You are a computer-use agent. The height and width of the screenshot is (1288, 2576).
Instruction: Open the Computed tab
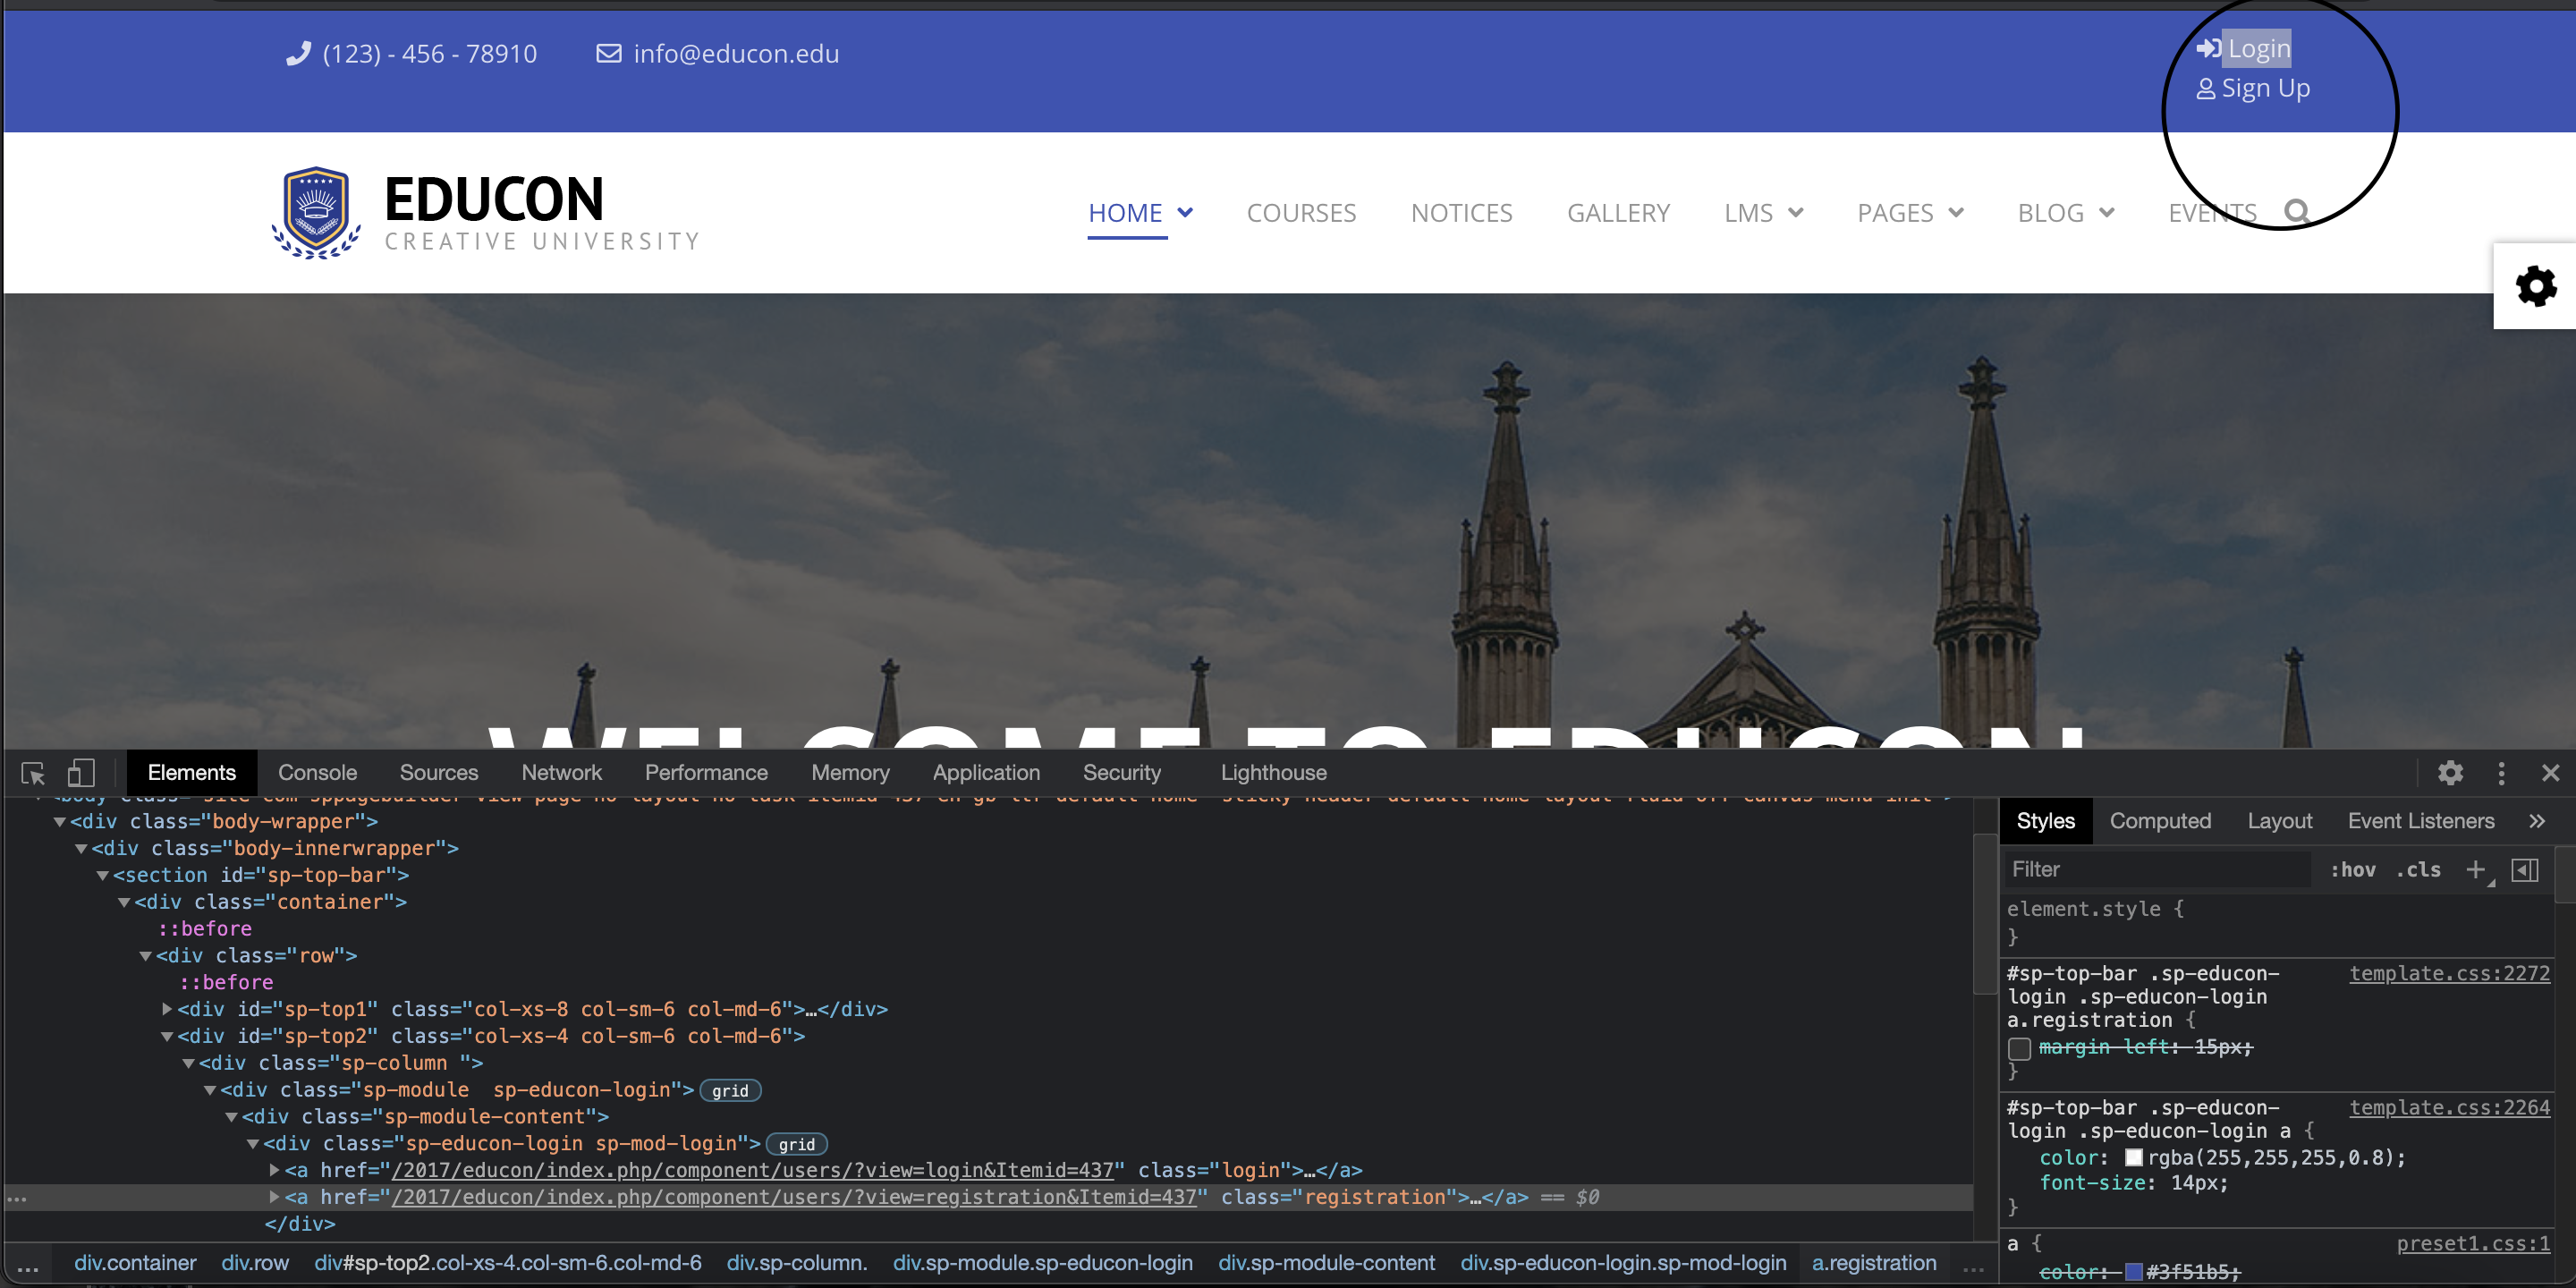2160,821
